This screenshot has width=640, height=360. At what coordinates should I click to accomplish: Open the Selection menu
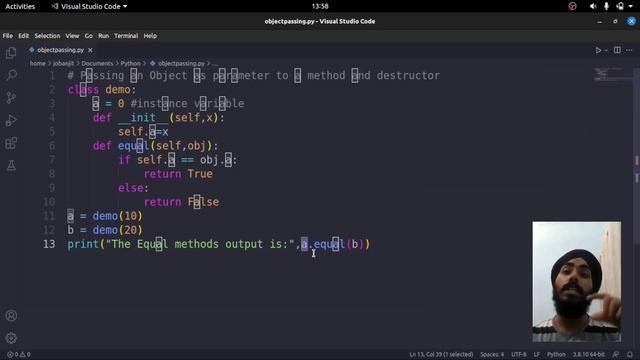click(x=47, y=36)
